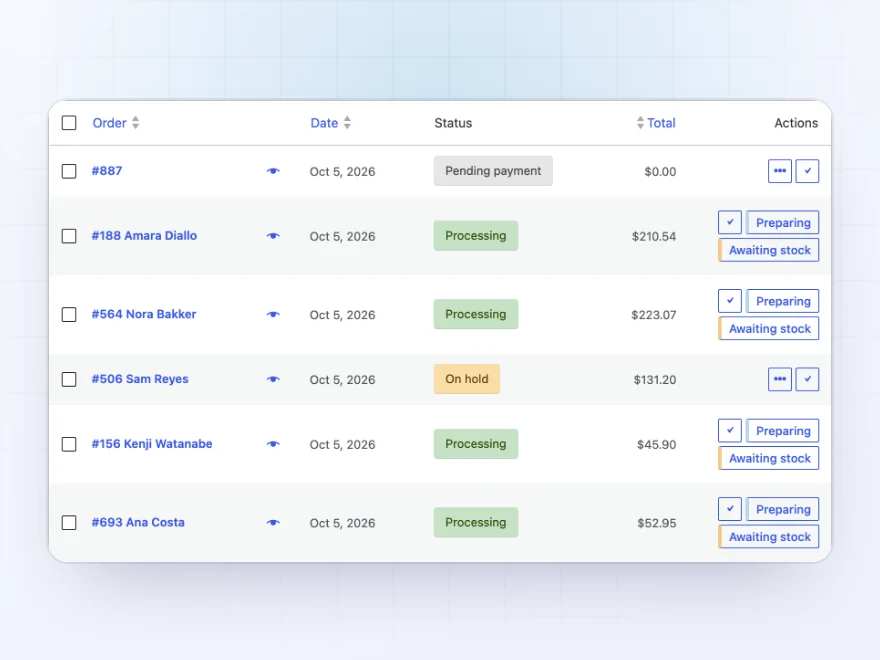Click the $223.07 total value
Screen dimensions: 880x660
coord(654,315)
